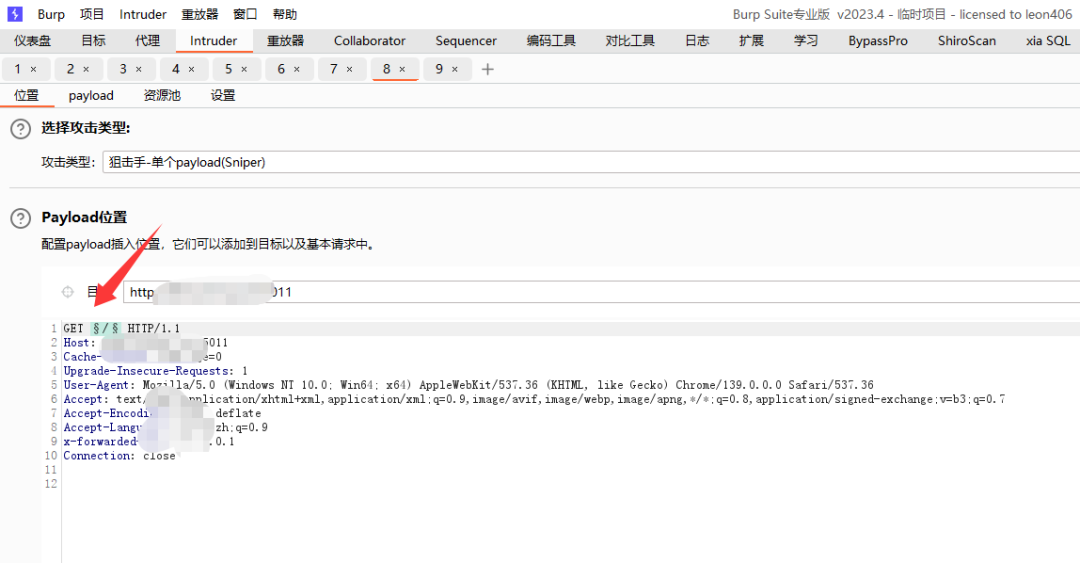Open the 日志 tab
This screenshot has width=1080, height=563.
tap(697, 41)
